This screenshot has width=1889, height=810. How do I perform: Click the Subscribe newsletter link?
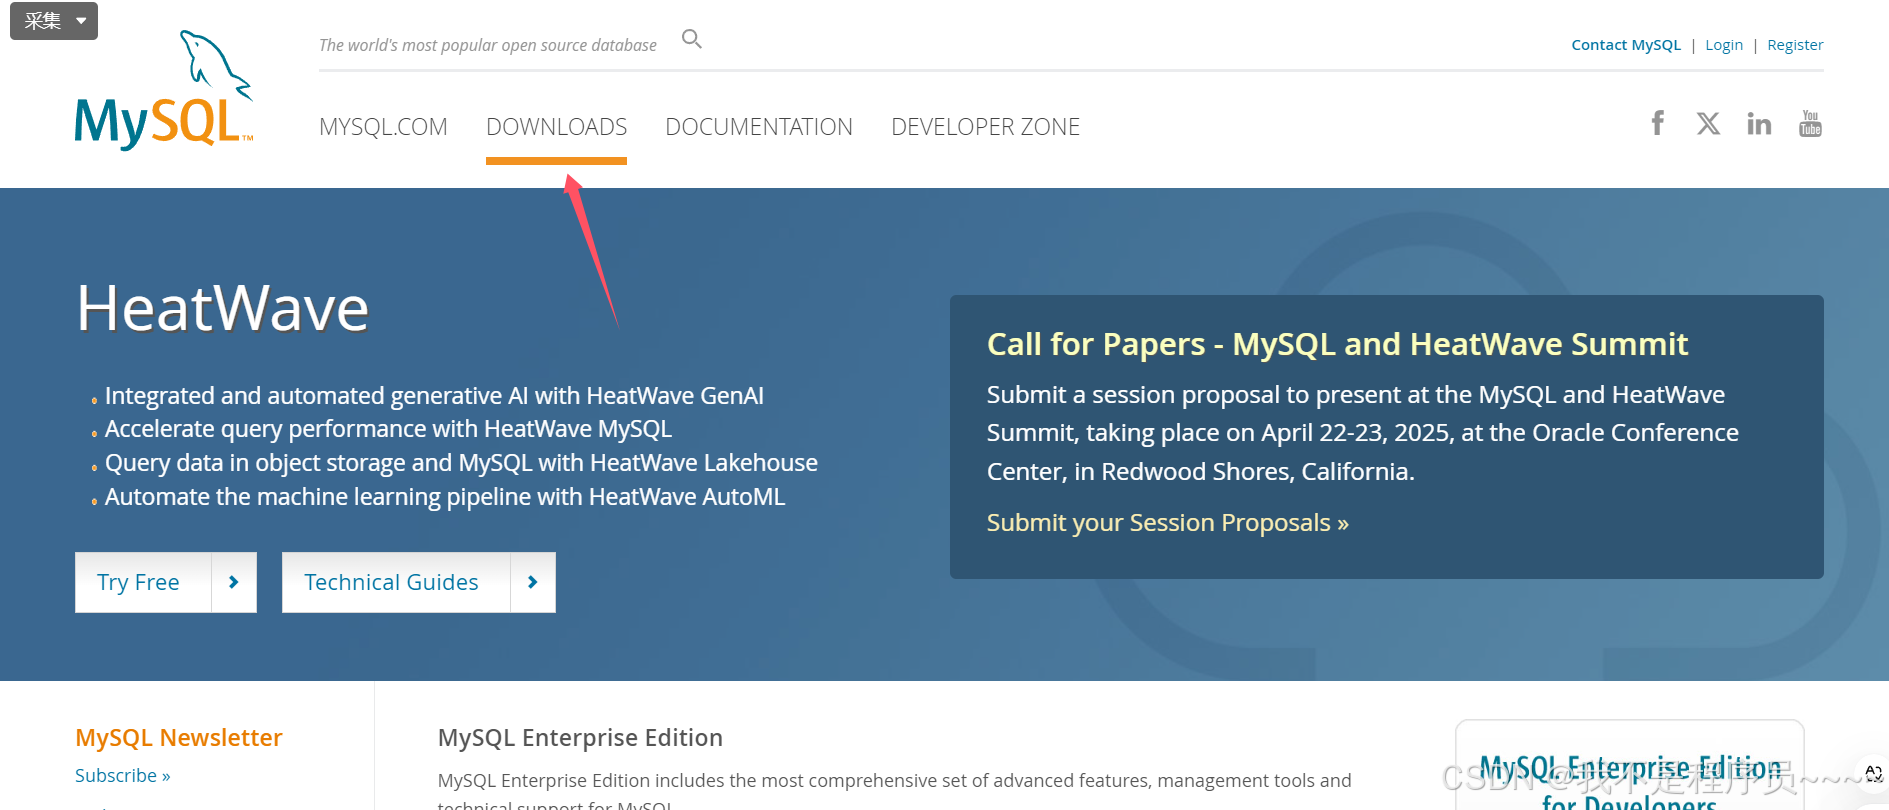123,776
